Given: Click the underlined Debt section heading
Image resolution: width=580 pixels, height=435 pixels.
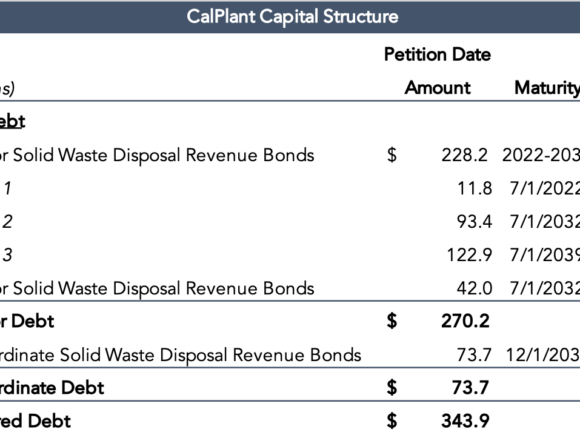Looking at the screenshot, I should click(x=12, y=121).
